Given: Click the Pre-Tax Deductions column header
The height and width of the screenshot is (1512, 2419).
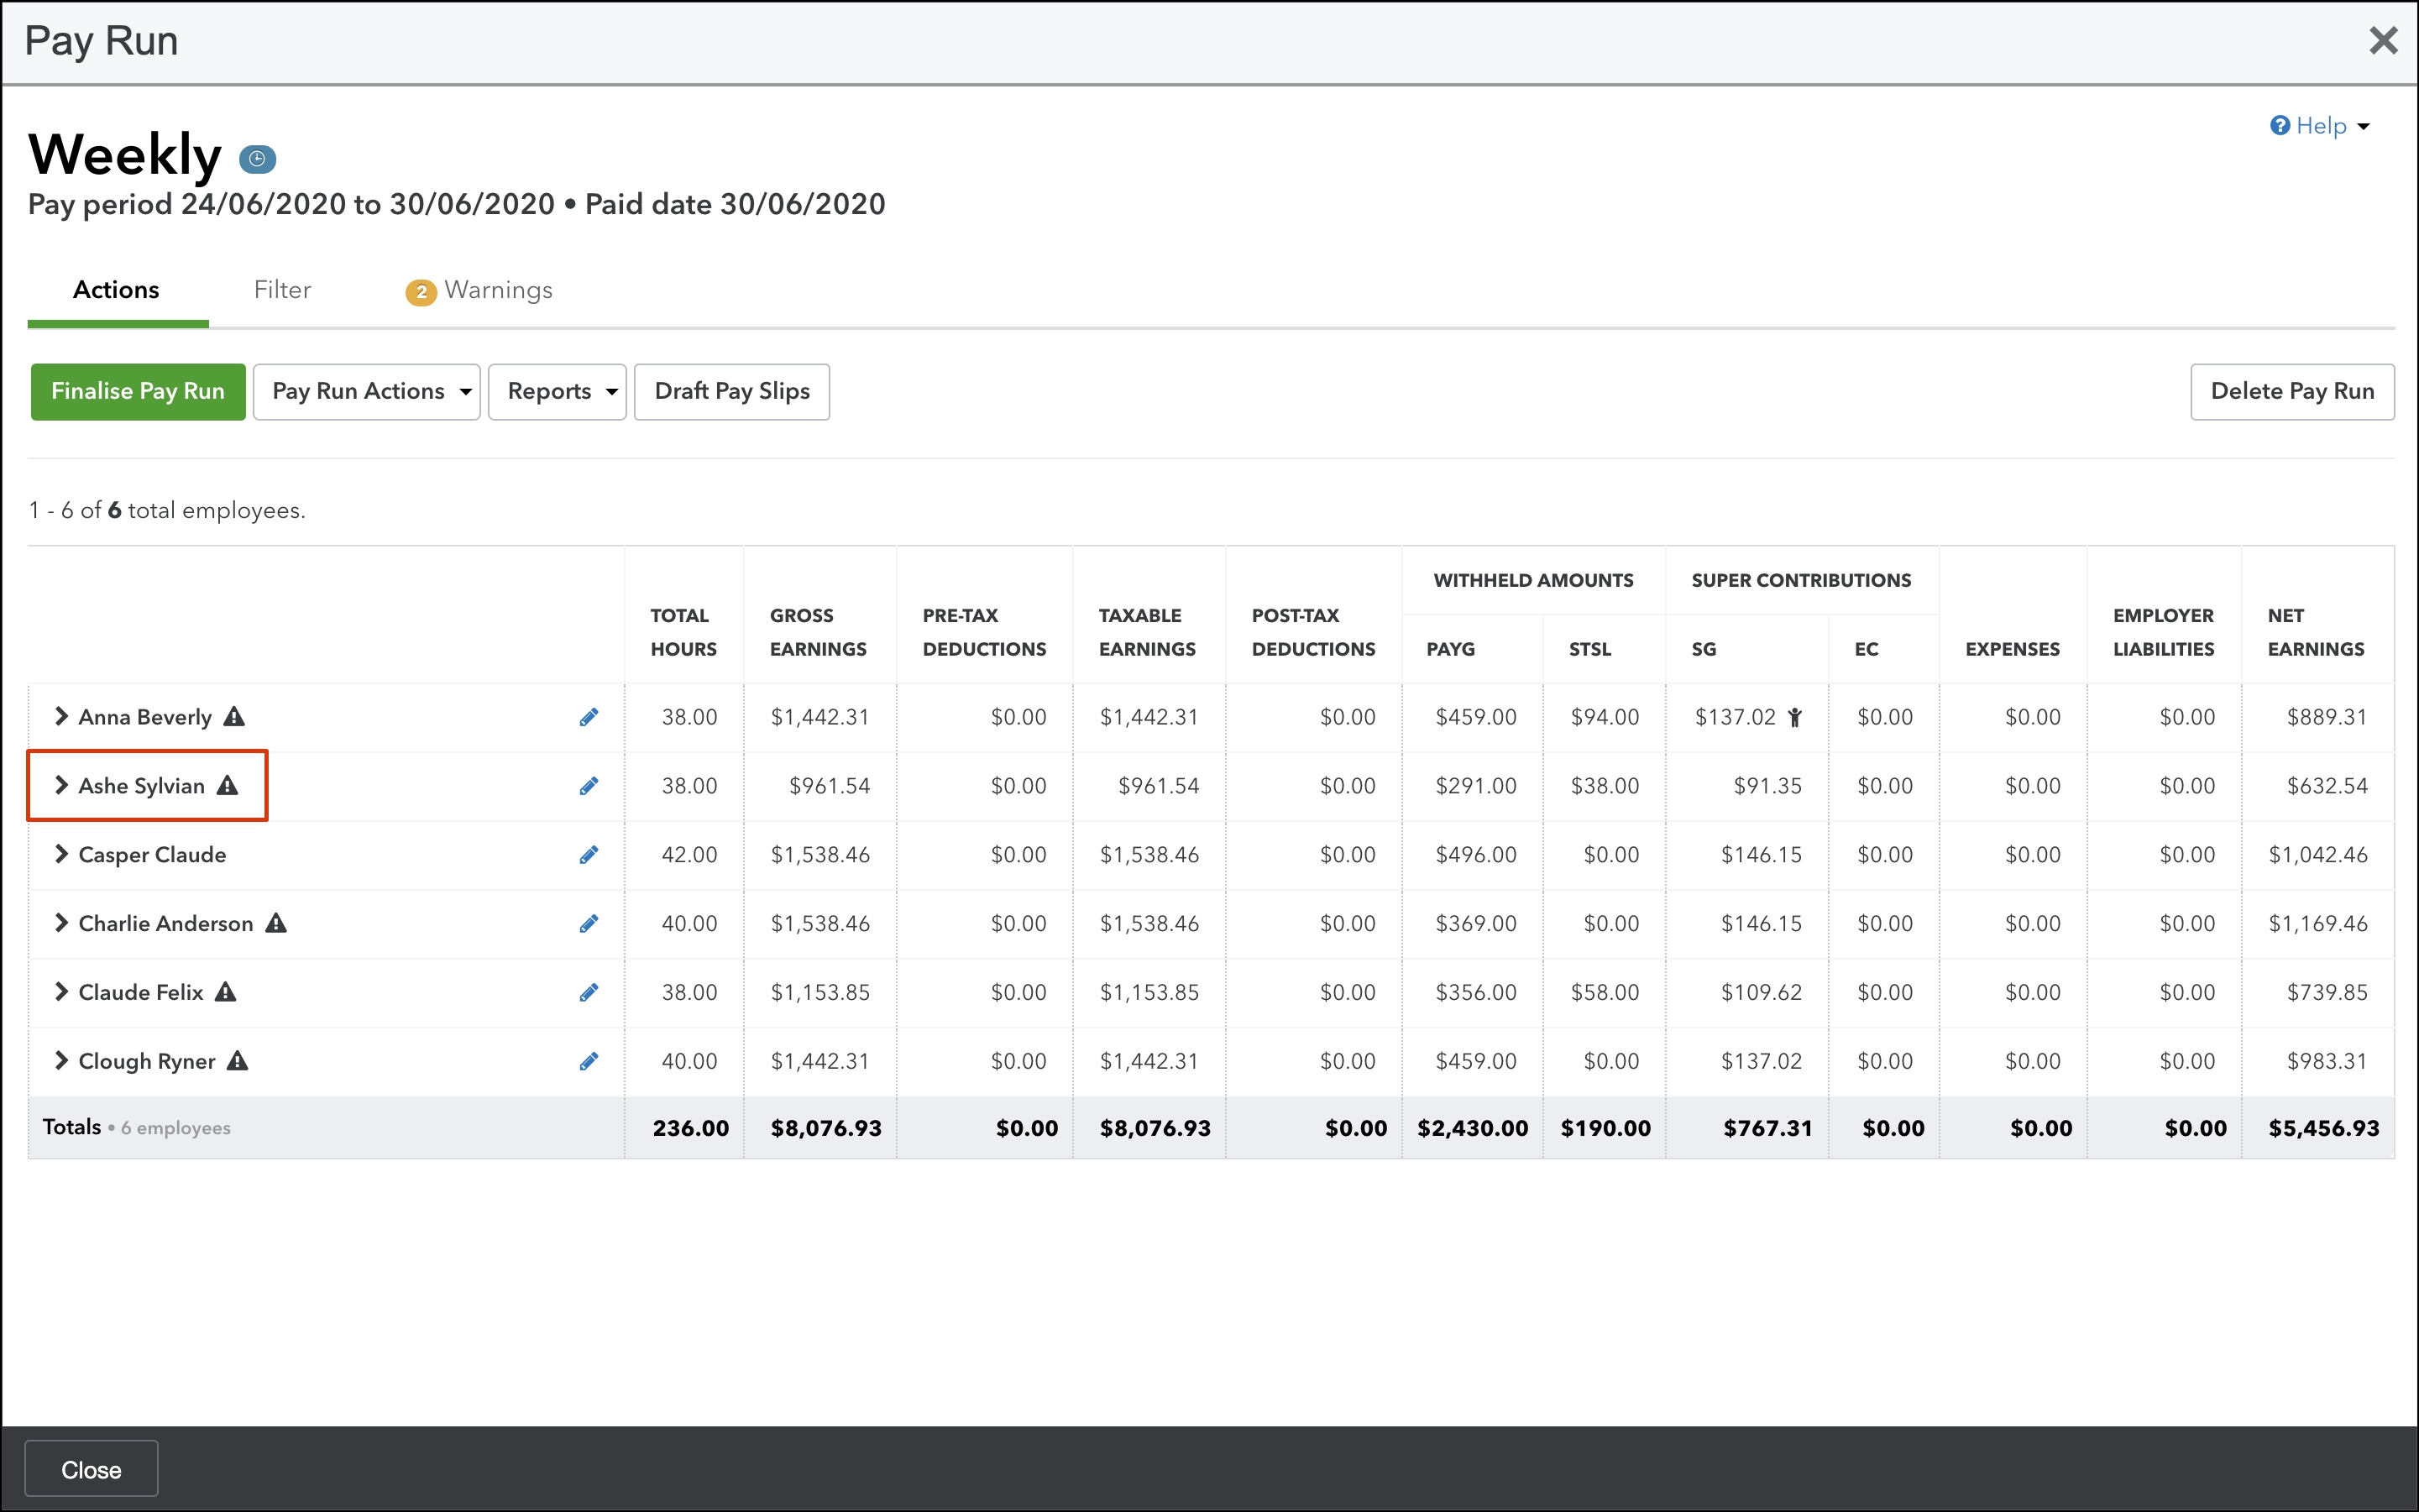Looking at the screenshot, I should 984,632.
